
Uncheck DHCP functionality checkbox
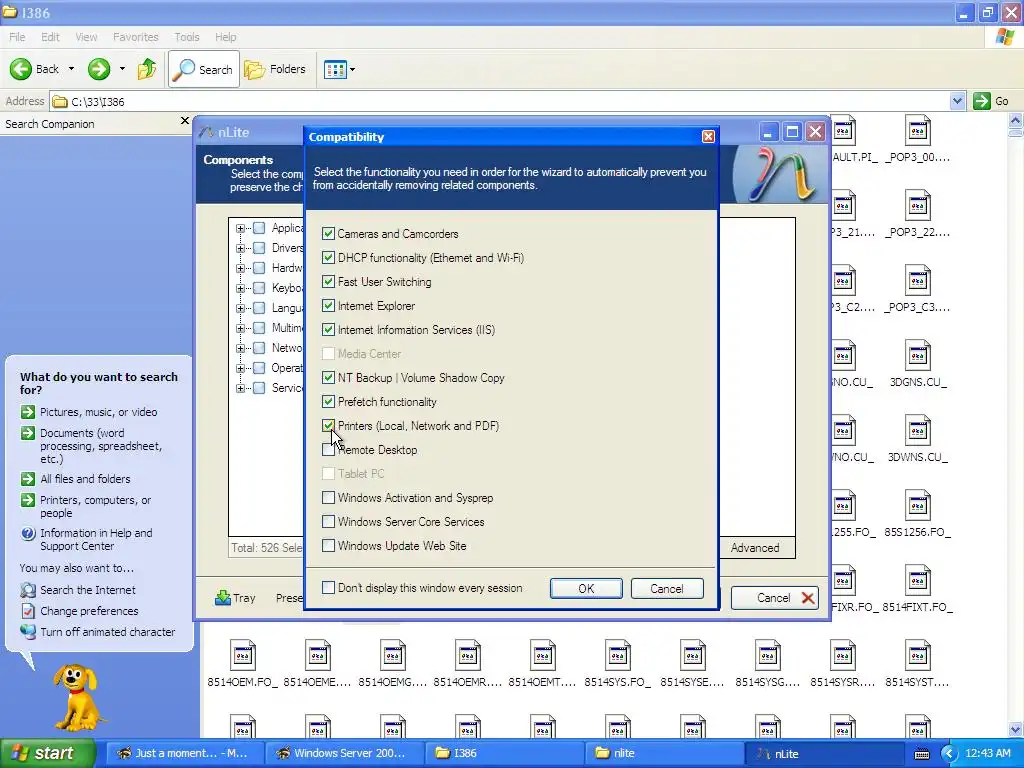(328, 257)
